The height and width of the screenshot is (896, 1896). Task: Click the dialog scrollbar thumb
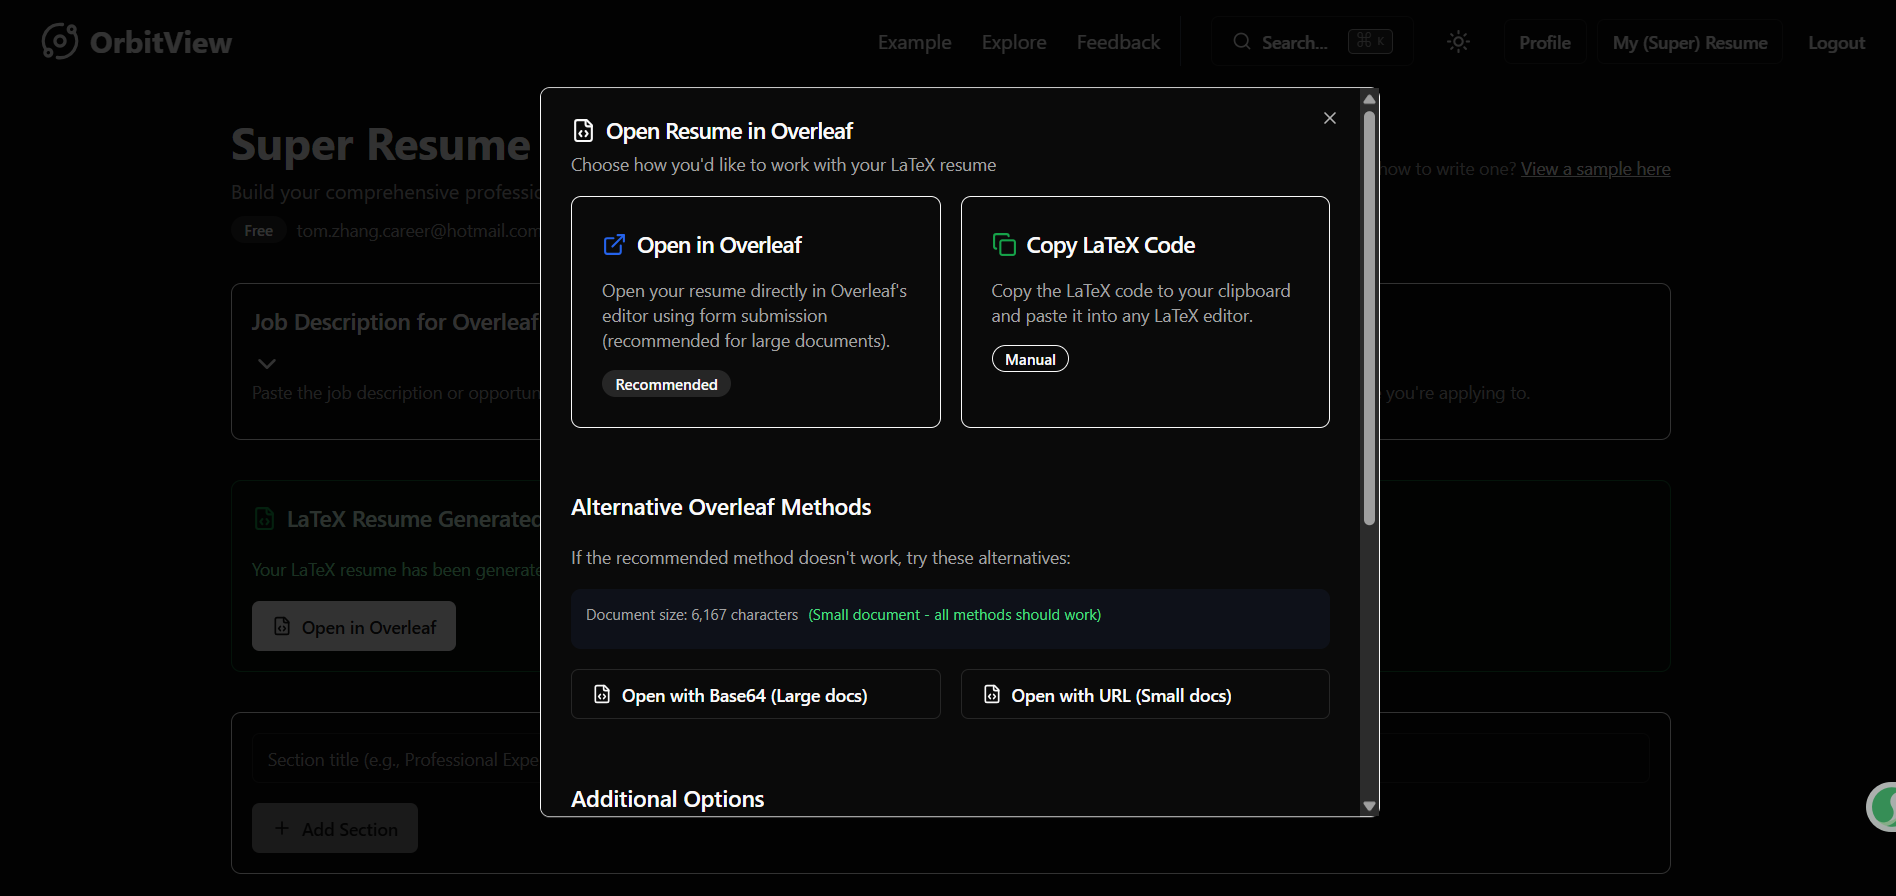pos(1369,317)
